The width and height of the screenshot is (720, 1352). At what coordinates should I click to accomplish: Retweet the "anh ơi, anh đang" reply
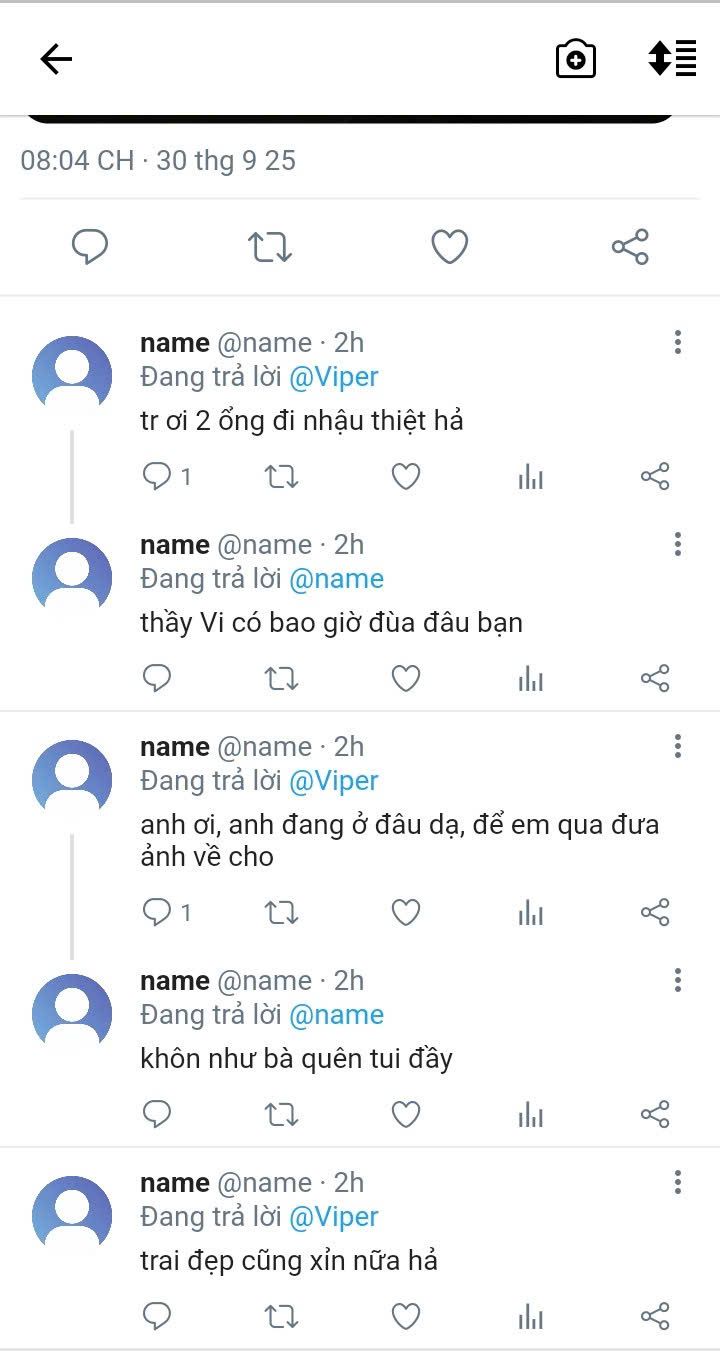[281, 913]
